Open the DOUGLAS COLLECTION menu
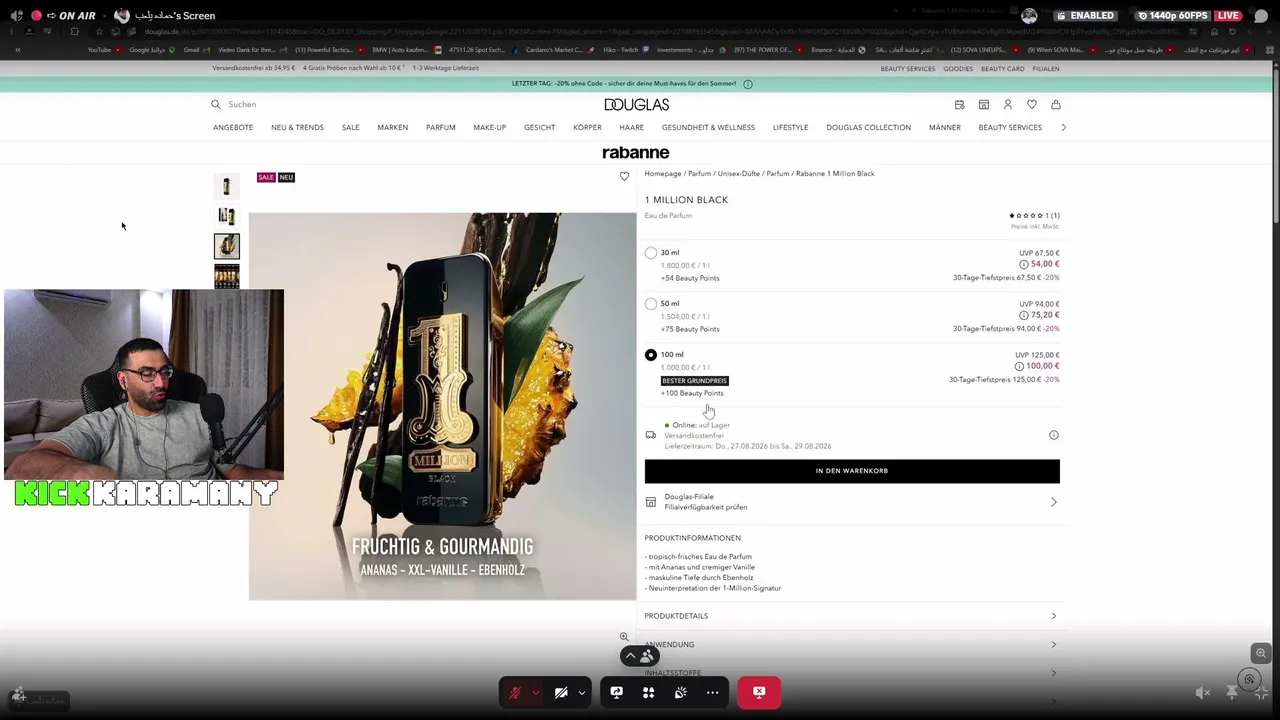Image resolution: width=1280 pixels, height=720 pixels. click(x=869, y=128)
